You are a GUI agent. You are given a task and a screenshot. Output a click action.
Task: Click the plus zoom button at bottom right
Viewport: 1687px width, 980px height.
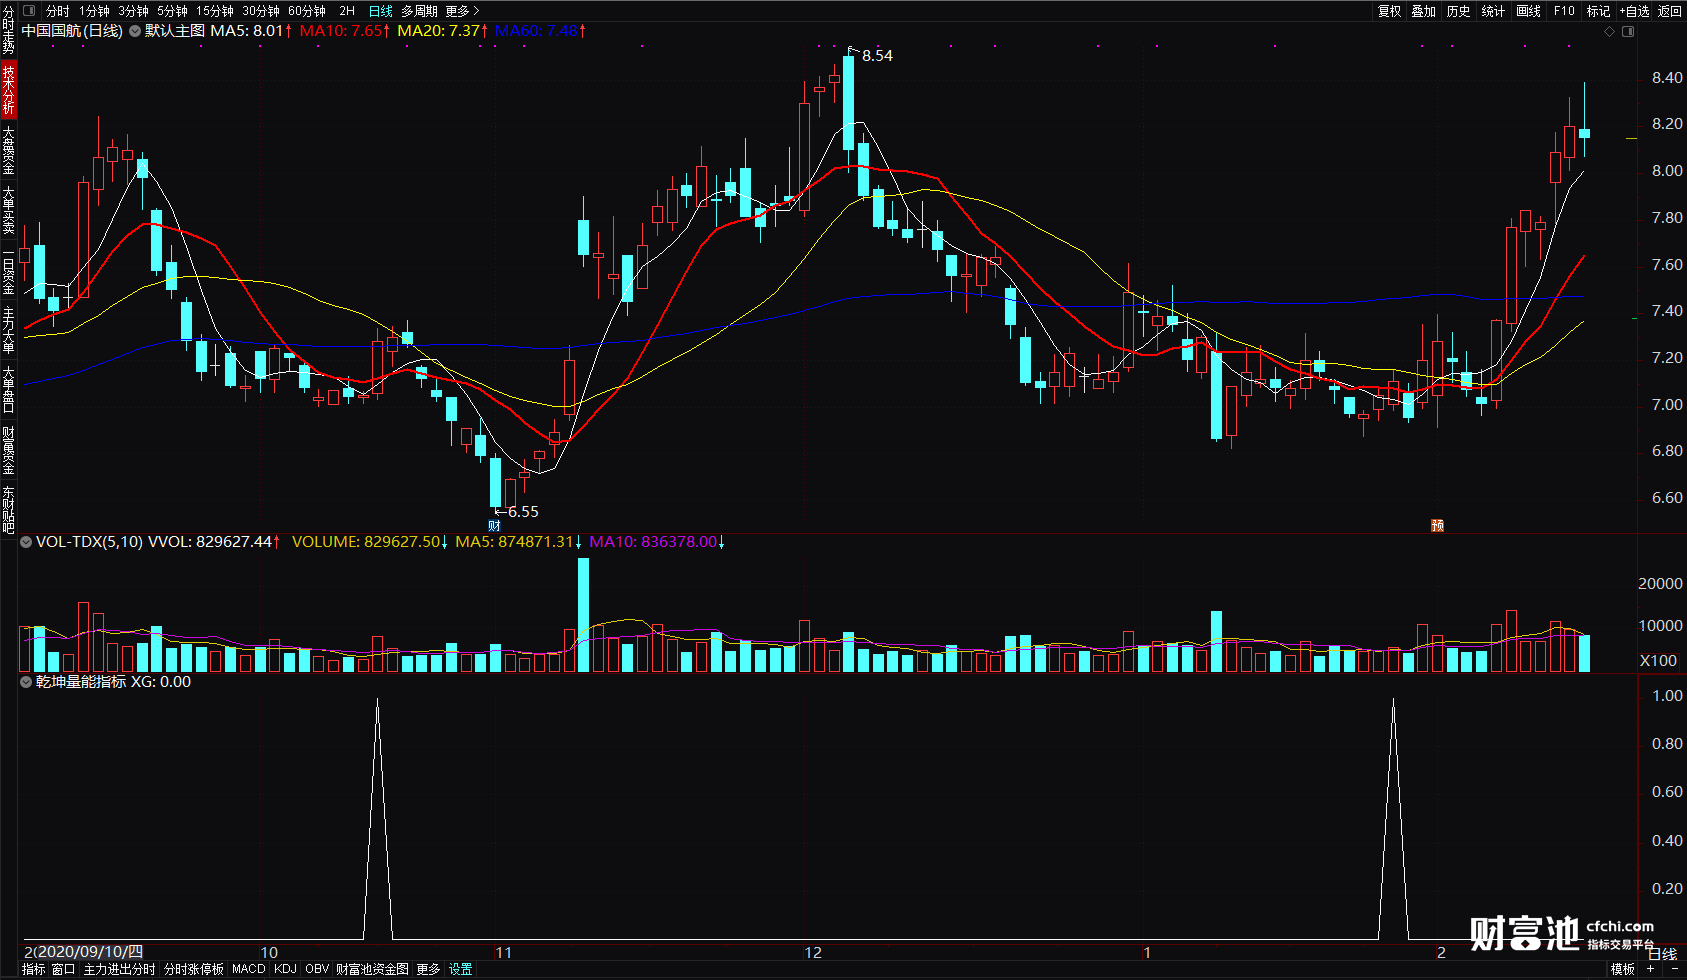1651,969
